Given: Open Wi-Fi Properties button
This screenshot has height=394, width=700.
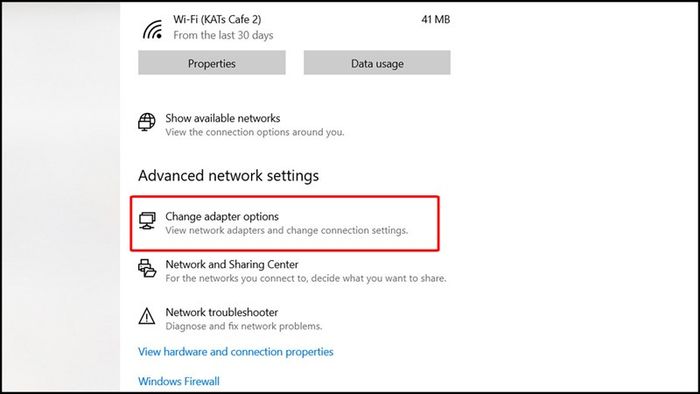Looking at the screenshot, I should tap(212, 62).
